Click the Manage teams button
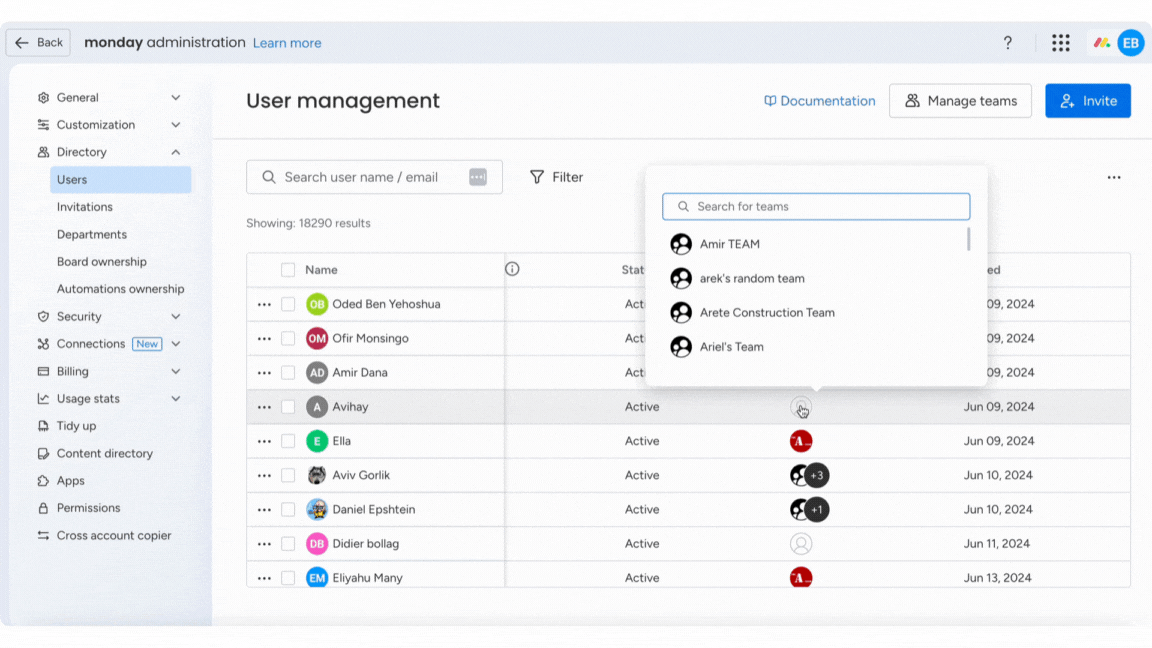This screenshot has height=648, width=1152. [960, 101]
